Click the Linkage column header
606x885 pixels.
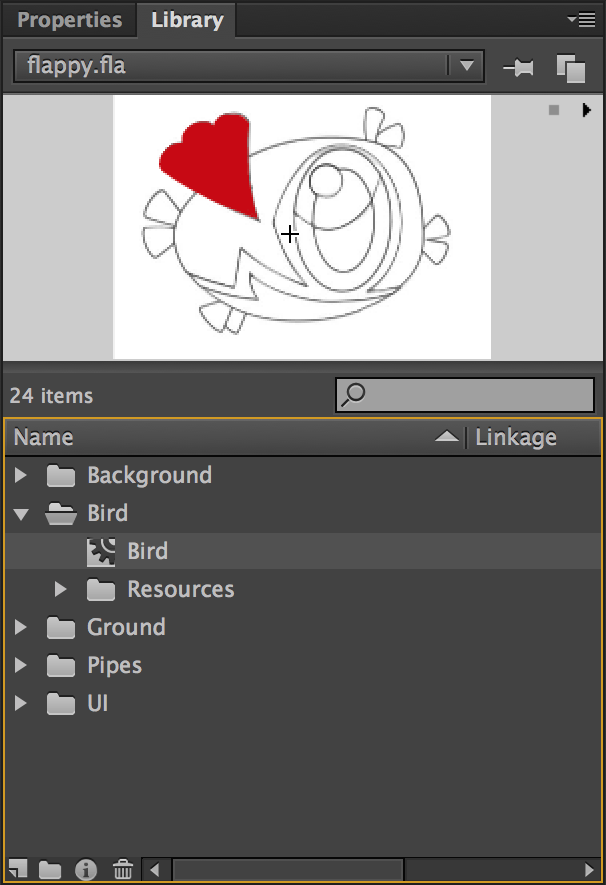[x=516, y=437]
